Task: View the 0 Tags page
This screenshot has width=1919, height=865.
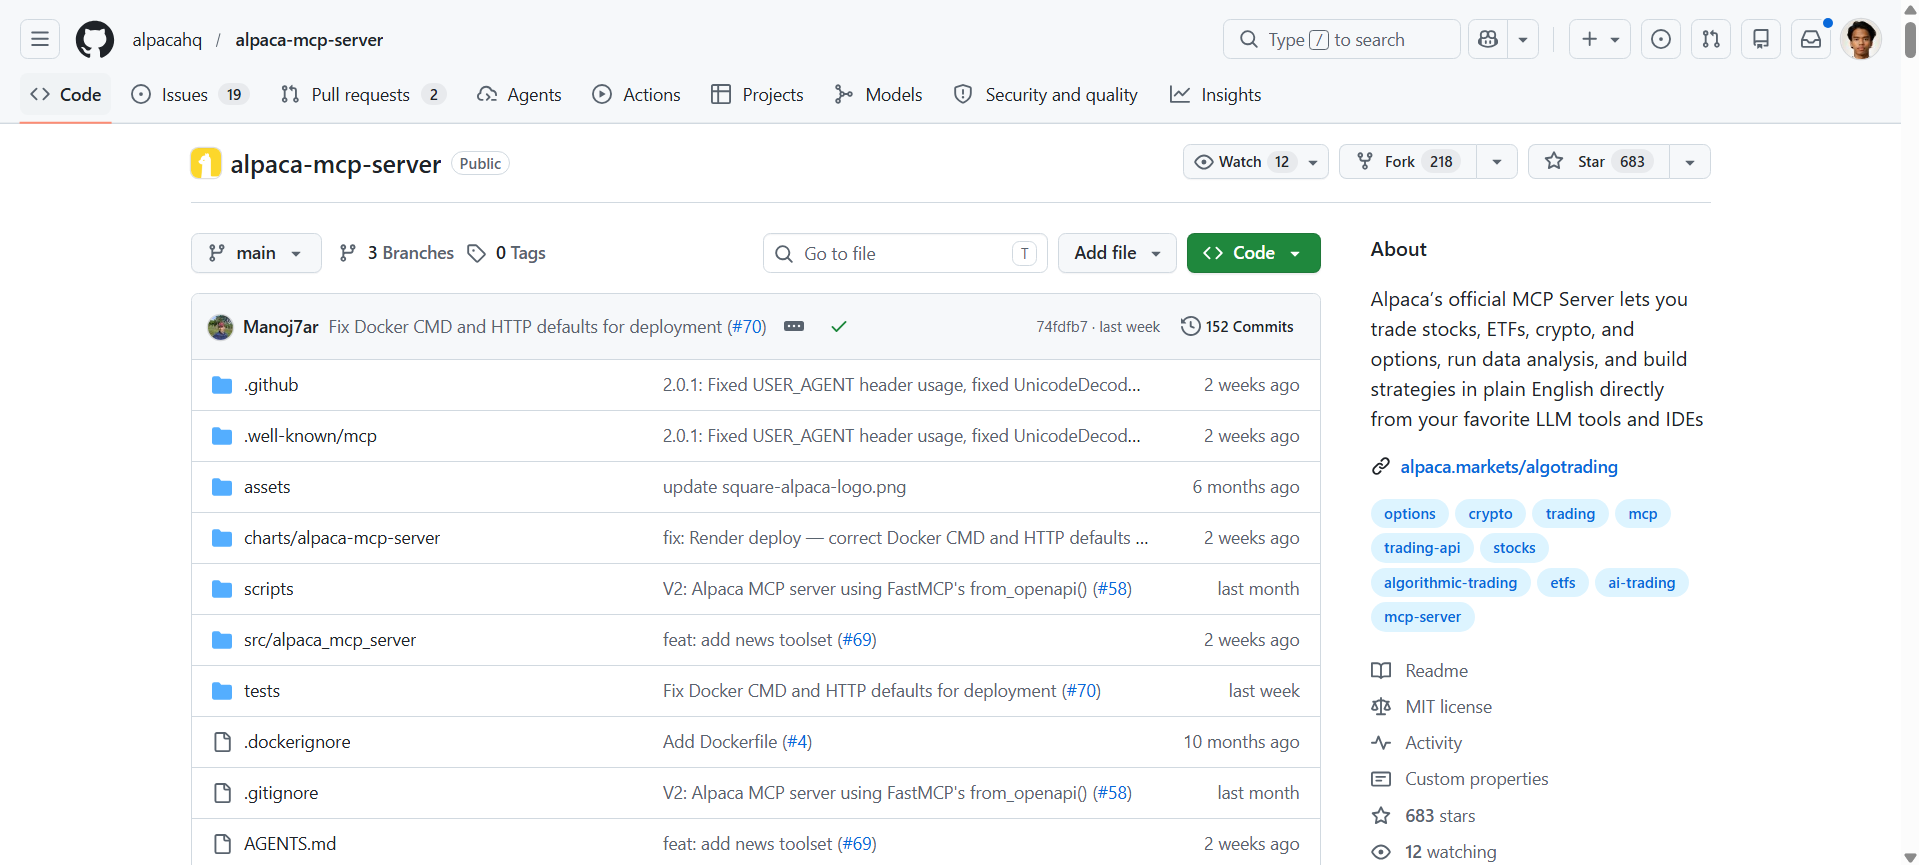Action: pos(507,253)
